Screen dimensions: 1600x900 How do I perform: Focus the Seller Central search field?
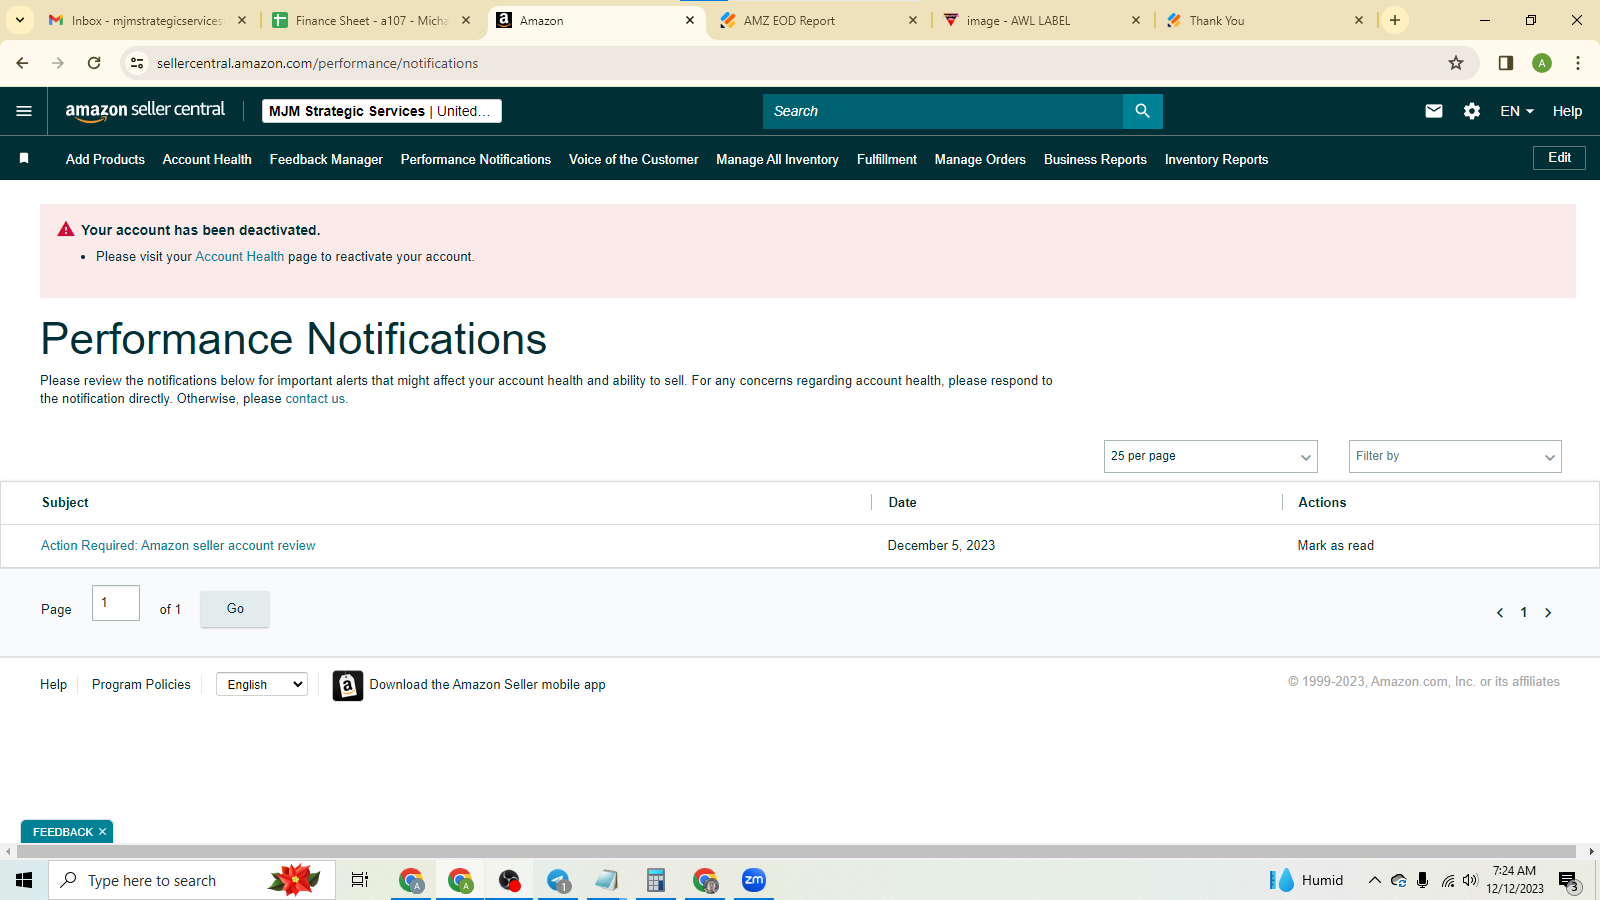[942, 111]
